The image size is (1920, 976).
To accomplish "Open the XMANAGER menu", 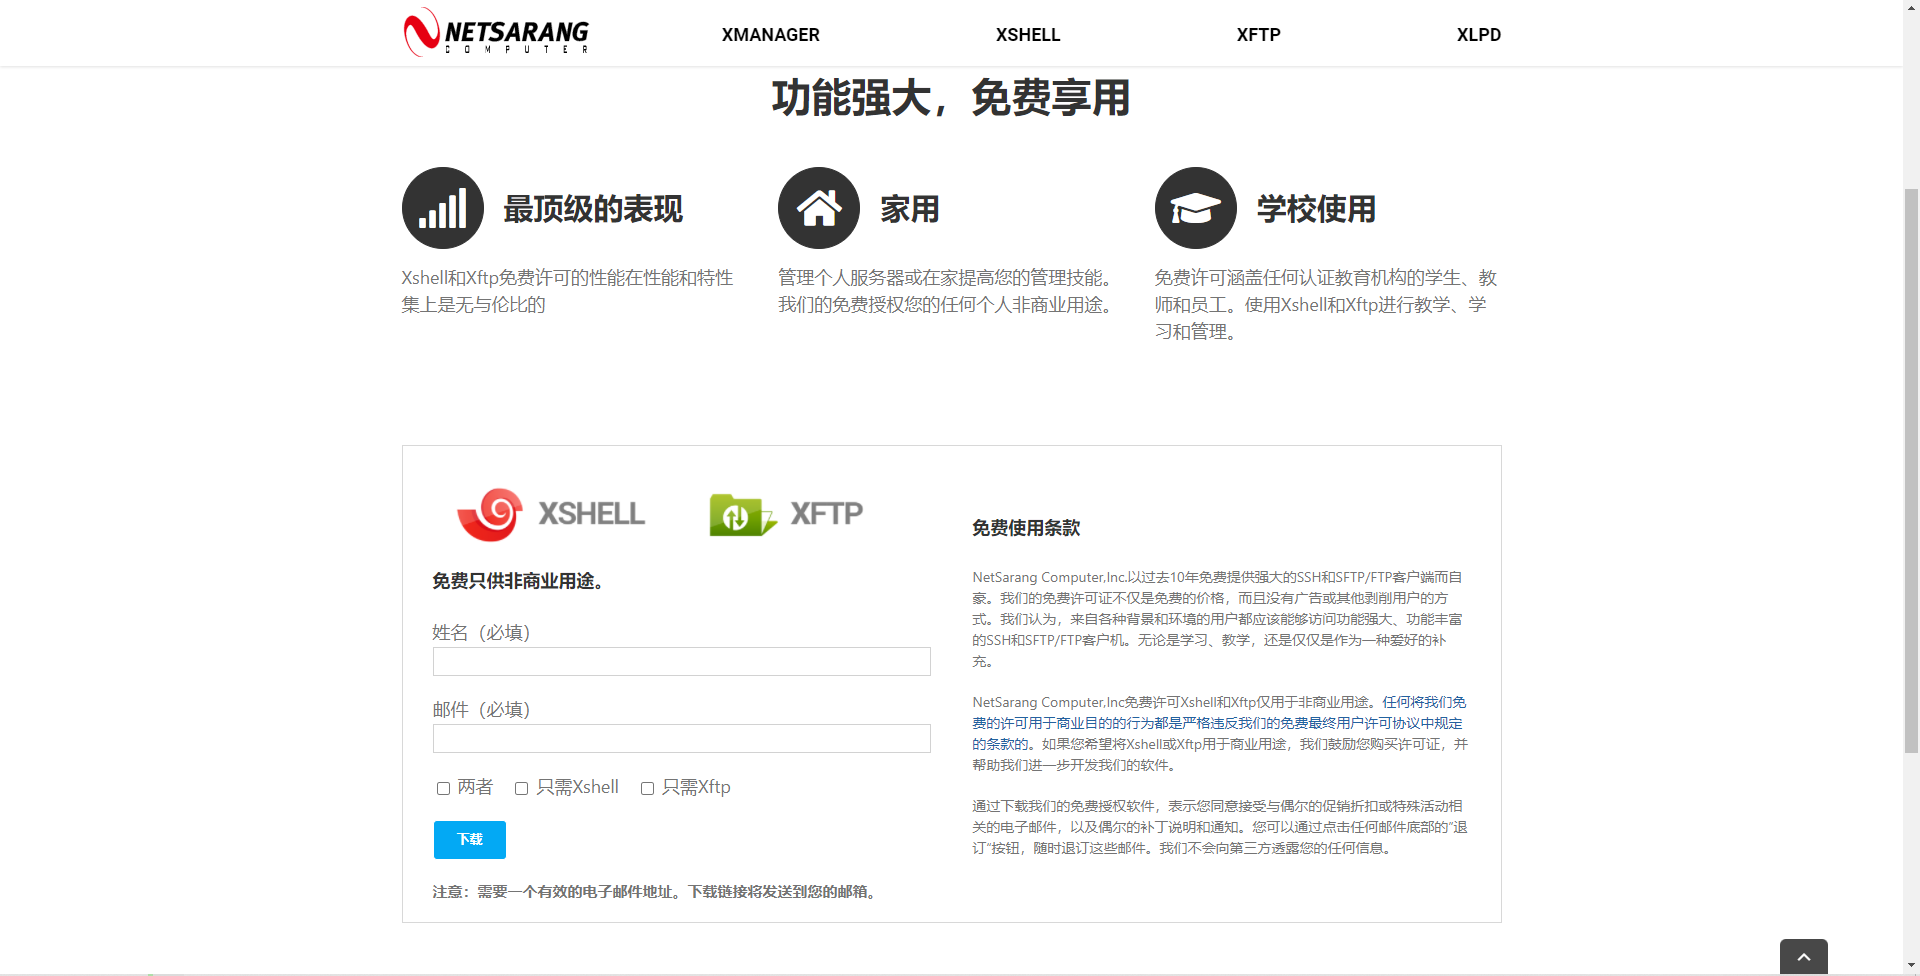I will pos(770,35).
